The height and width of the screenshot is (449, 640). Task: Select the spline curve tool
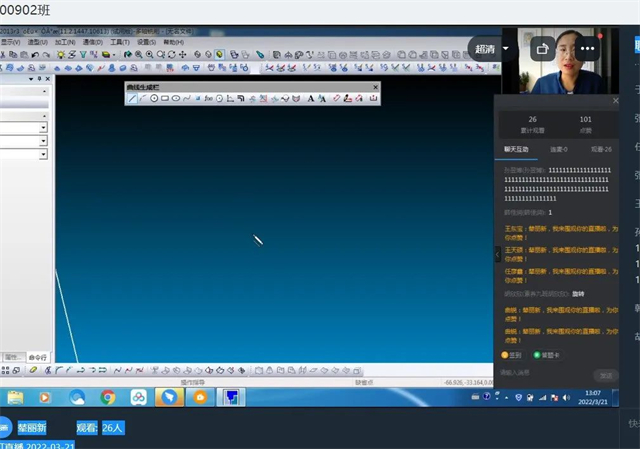(x=187, y=98)
